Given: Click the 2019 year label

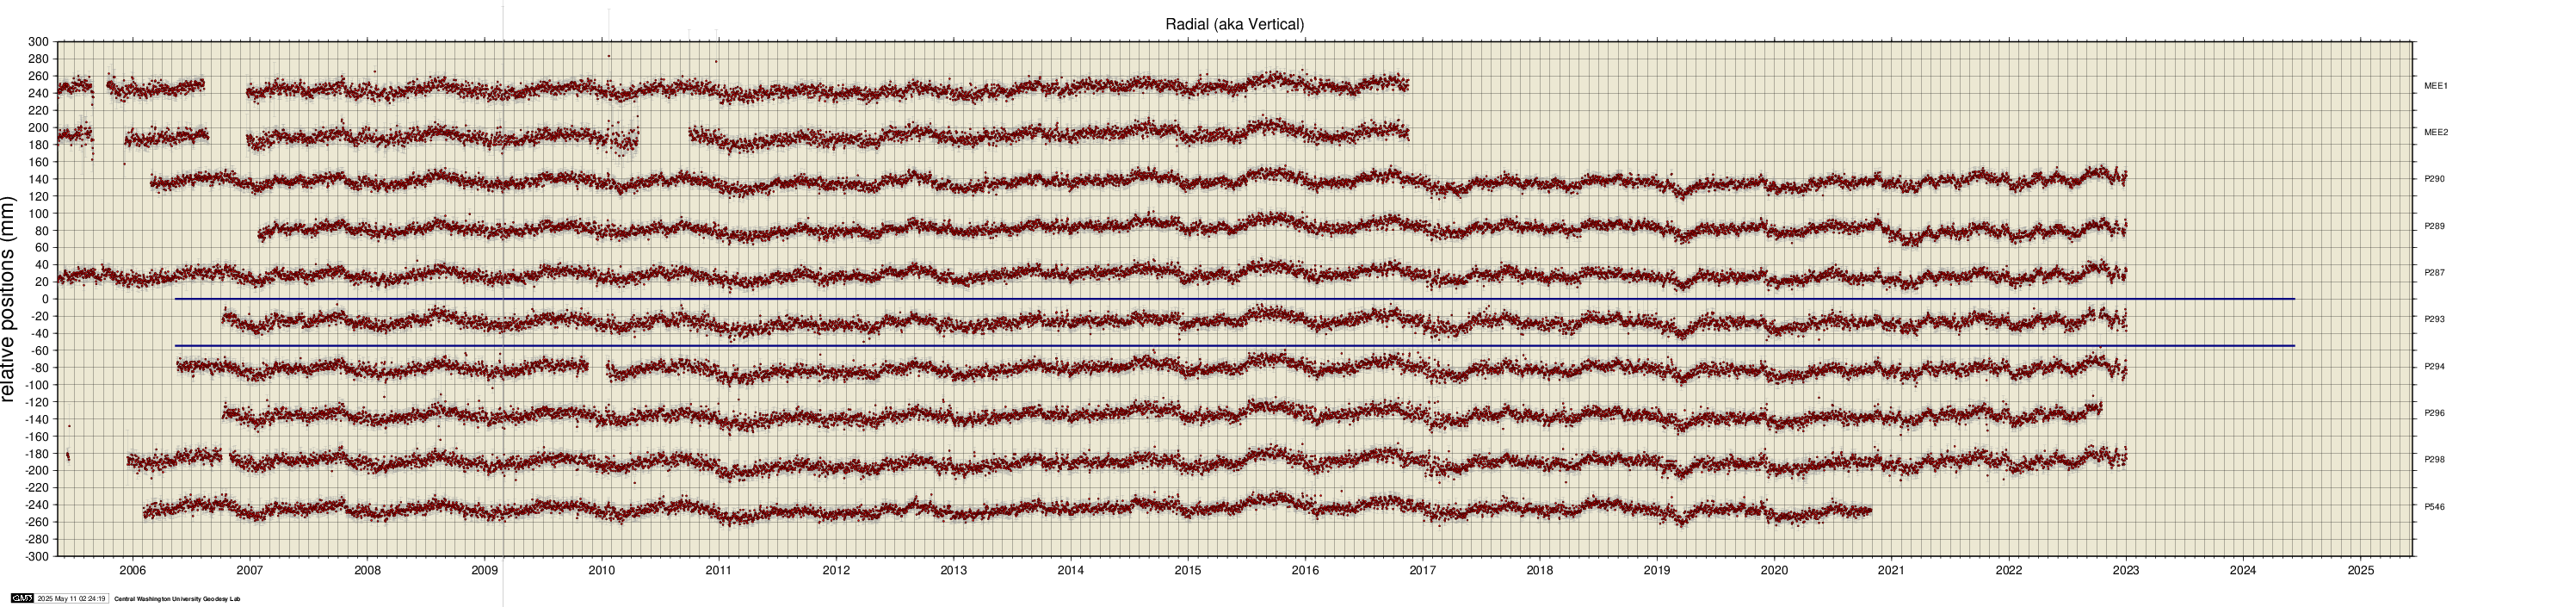Looking at the screenshot, I should coord(1656,571).
